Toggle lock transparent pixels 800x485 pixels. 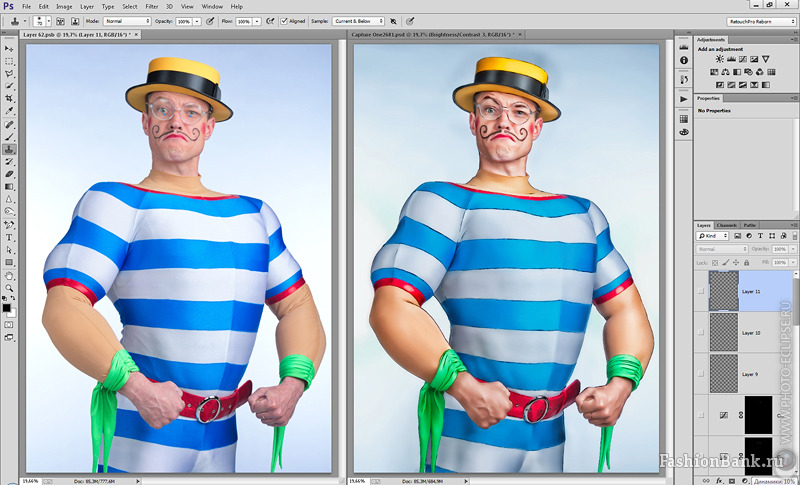(715, 263)
